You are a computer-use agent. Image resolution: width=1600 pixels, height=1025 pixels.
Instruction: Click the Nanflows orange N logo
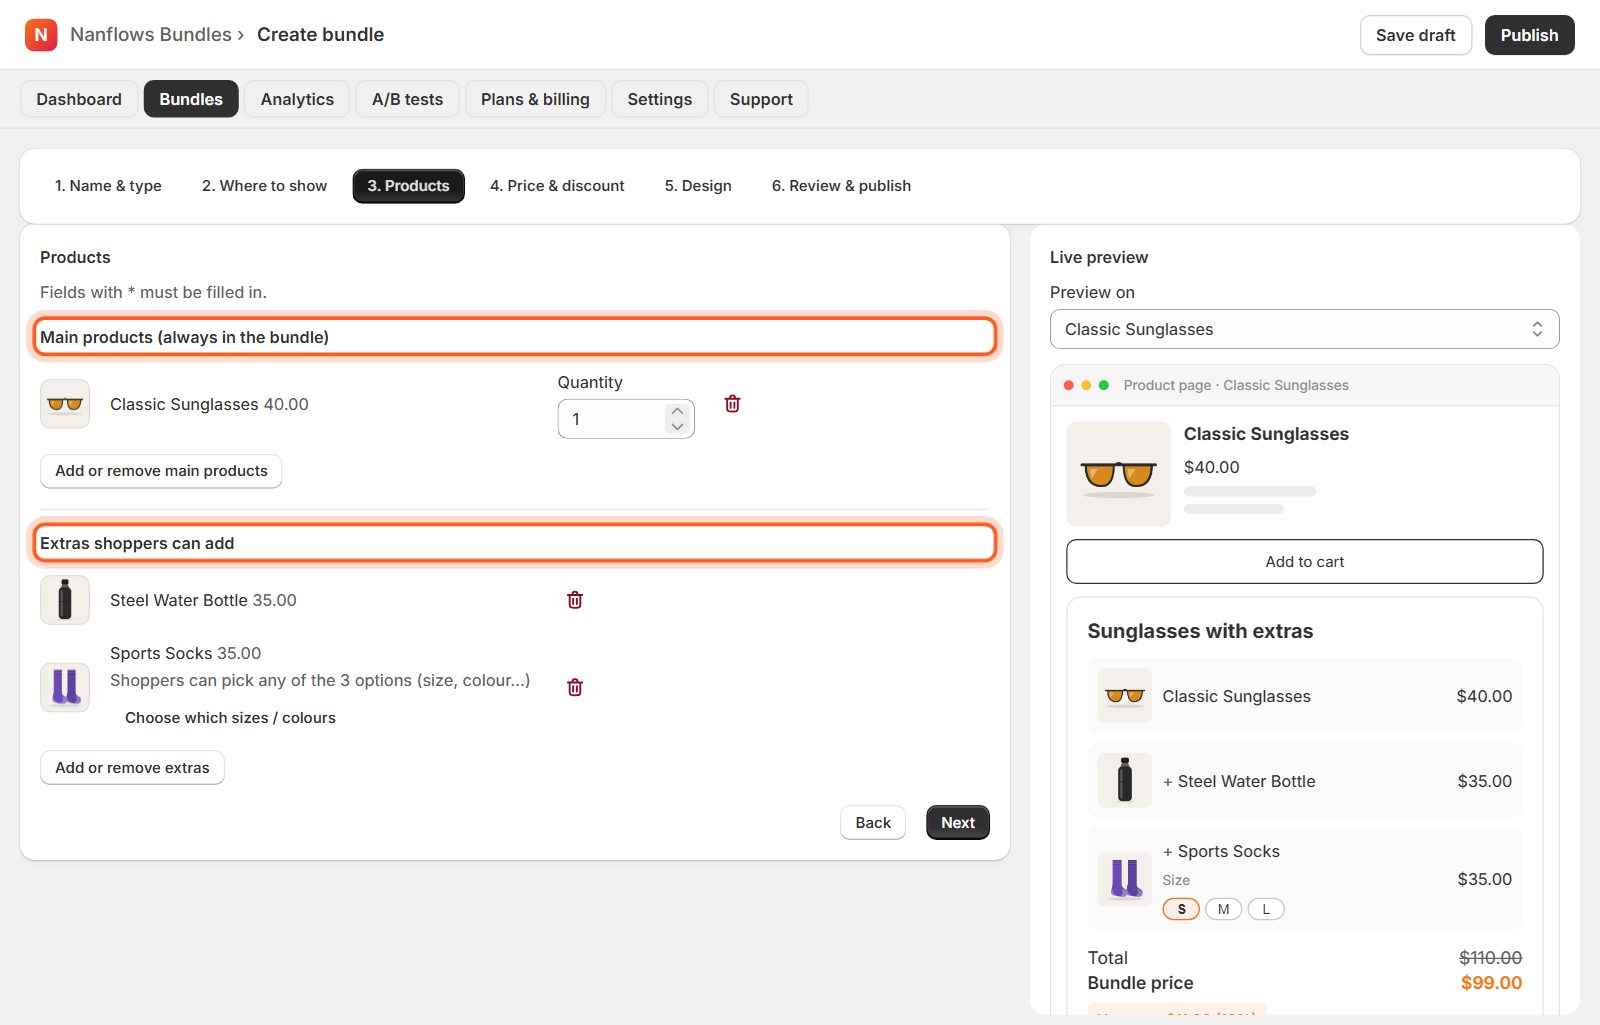pos(41,35)
